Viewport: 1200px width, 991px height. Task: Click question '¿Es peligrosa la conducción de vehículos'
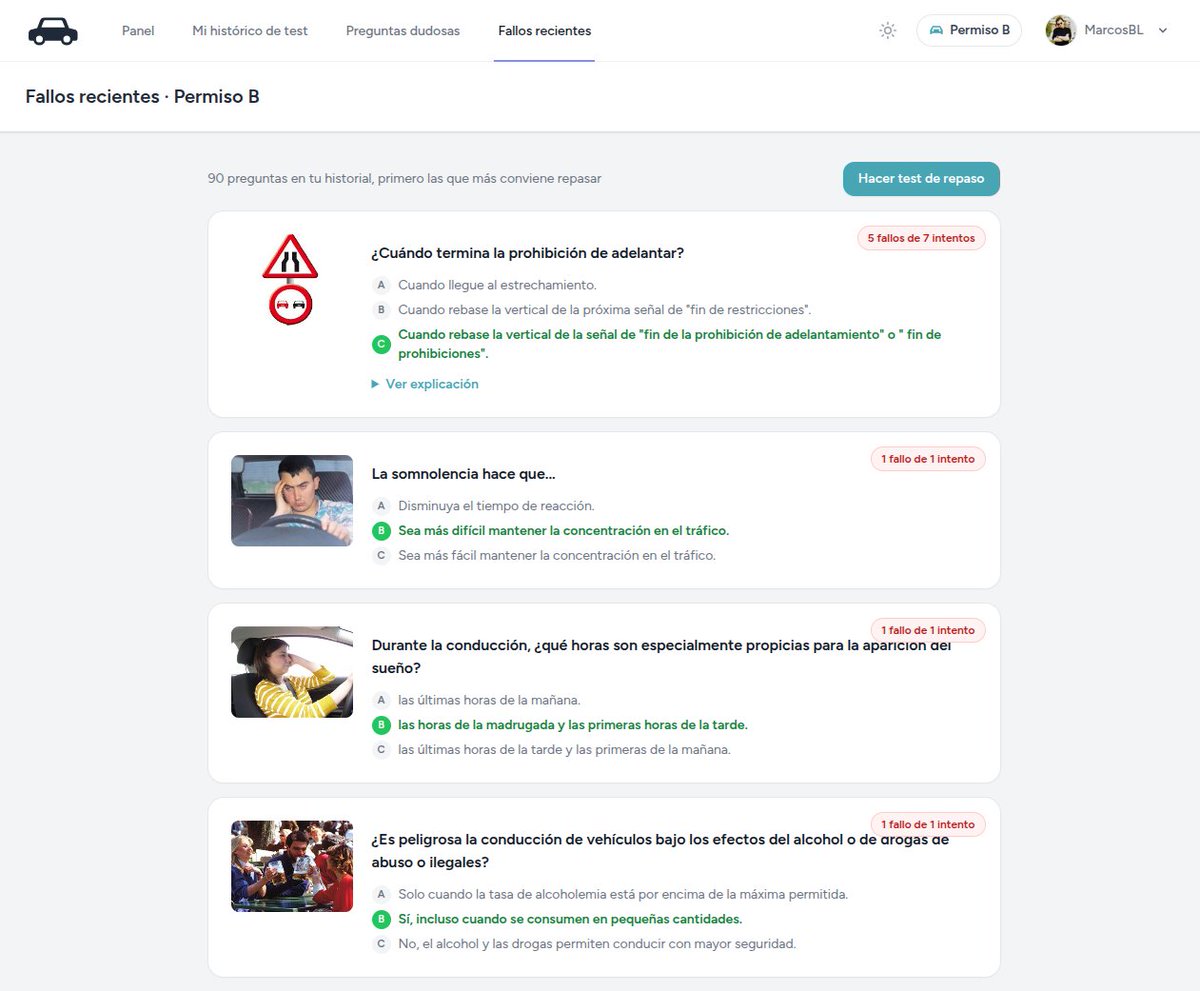(660, 850)
